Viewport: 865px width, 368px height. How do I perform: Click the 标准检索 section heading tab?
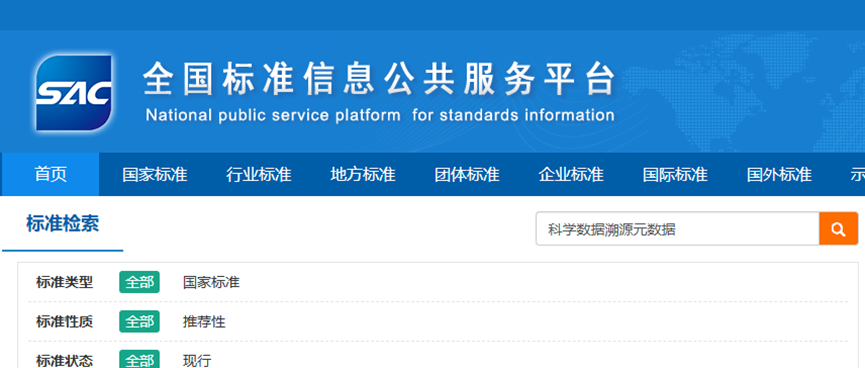pos(62,224)
